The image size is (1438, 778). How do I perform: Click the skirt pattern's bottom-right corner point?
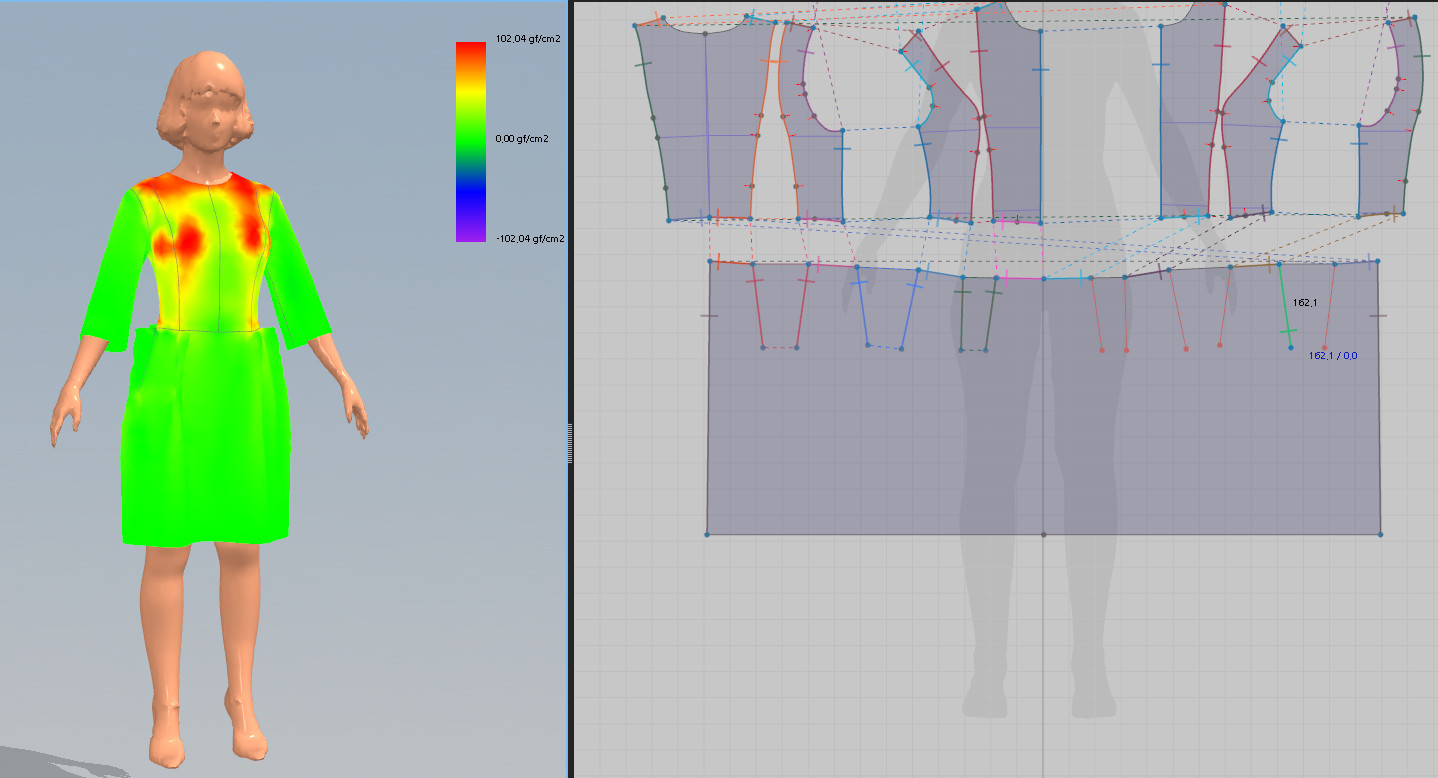[1380, 534]
